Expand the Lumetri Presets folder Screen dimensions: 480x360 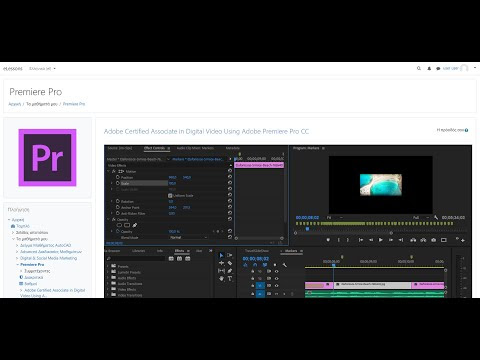tap(108, 272)
